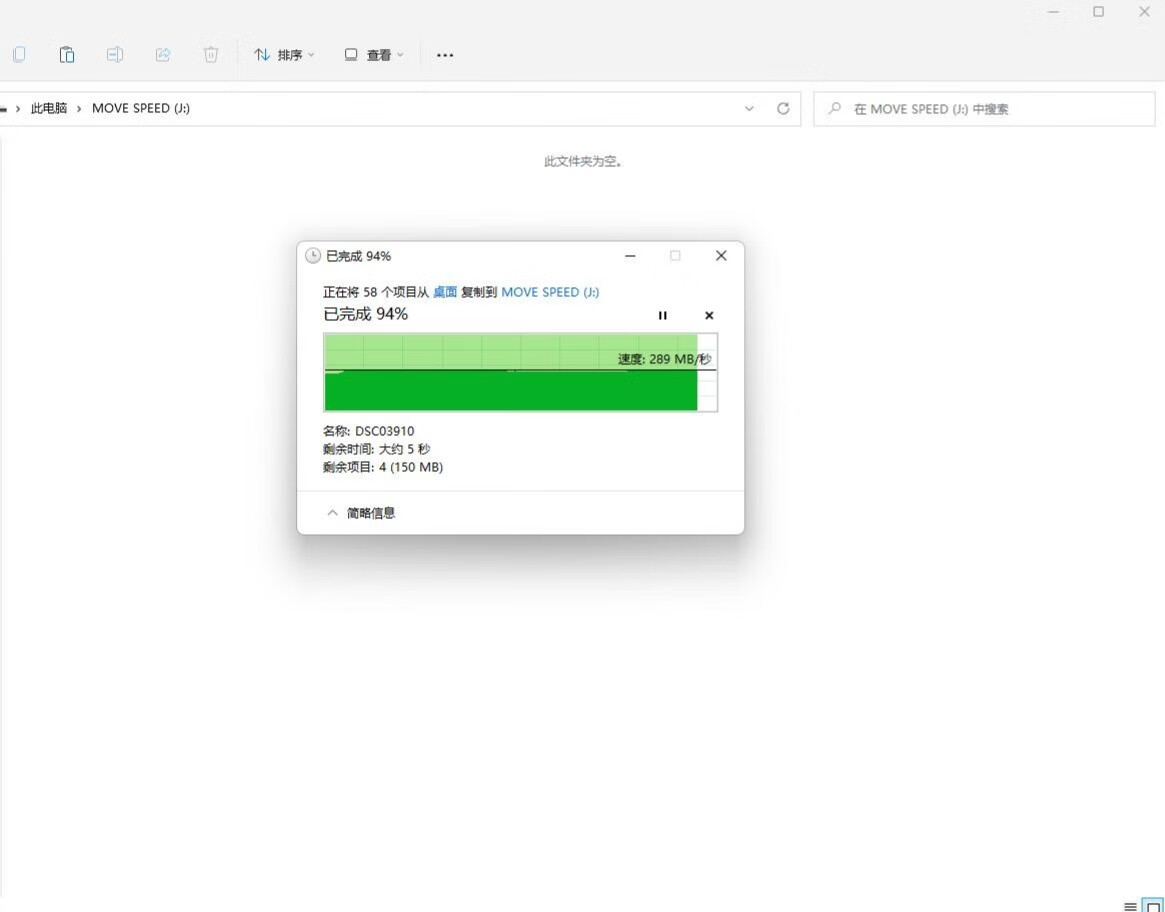The width and height of the screenshot is (1165, 912).
Task: Click the share icon in toolbar
Action: coord(163,54)
